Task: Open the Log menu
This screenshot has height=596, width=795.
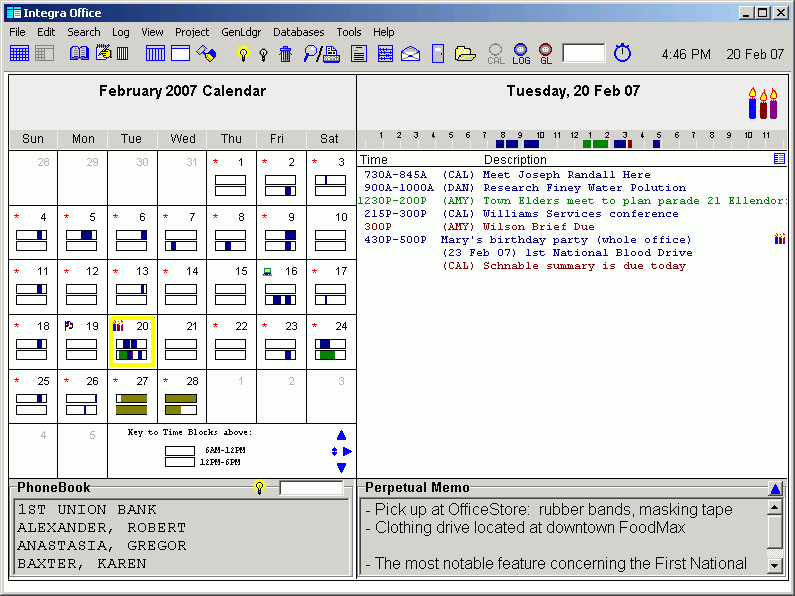Action: coord(121,32)
